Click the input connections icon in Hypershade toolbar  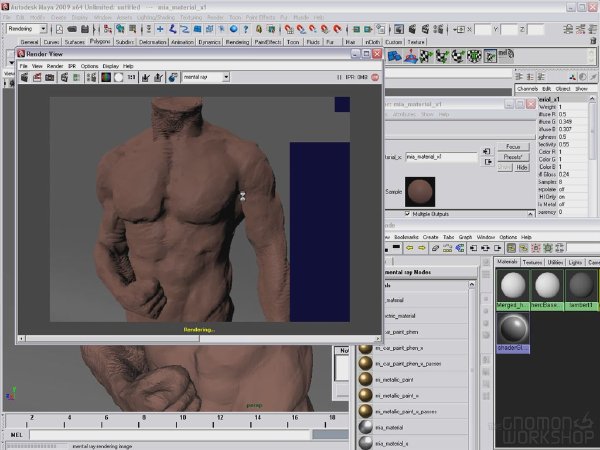[473, 248]
